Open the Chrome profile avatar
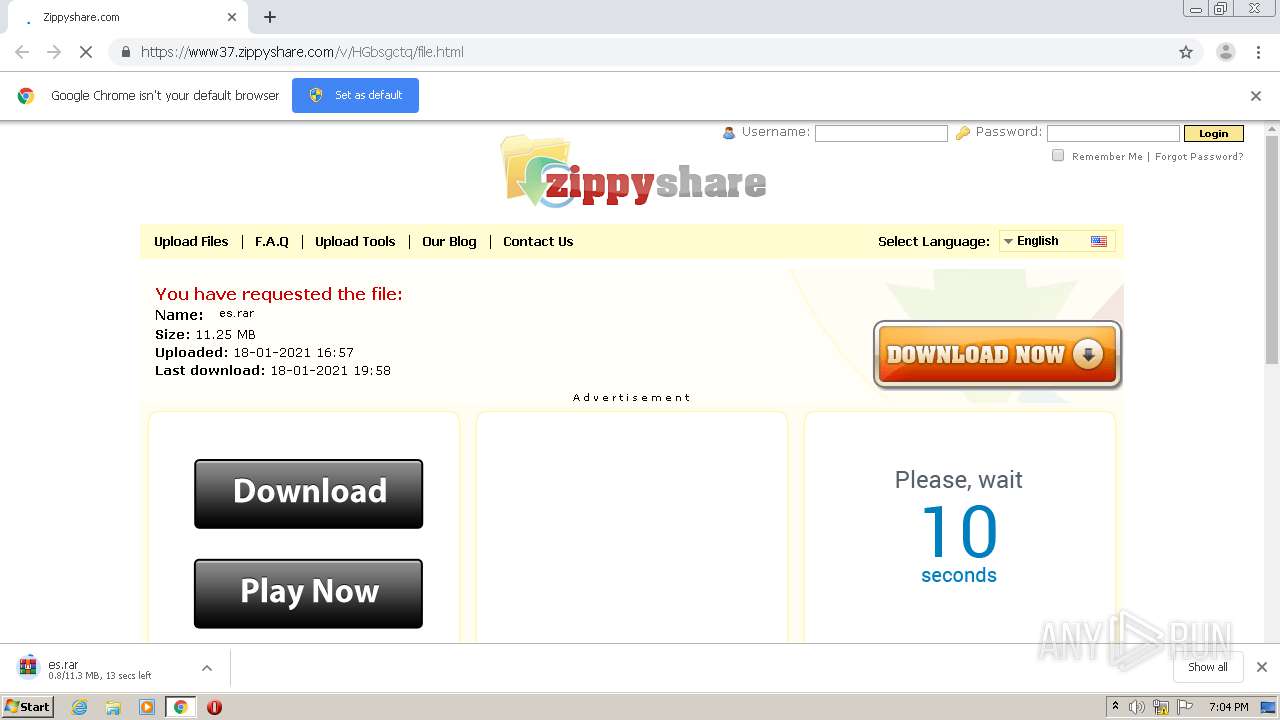 coord(1225,52)
